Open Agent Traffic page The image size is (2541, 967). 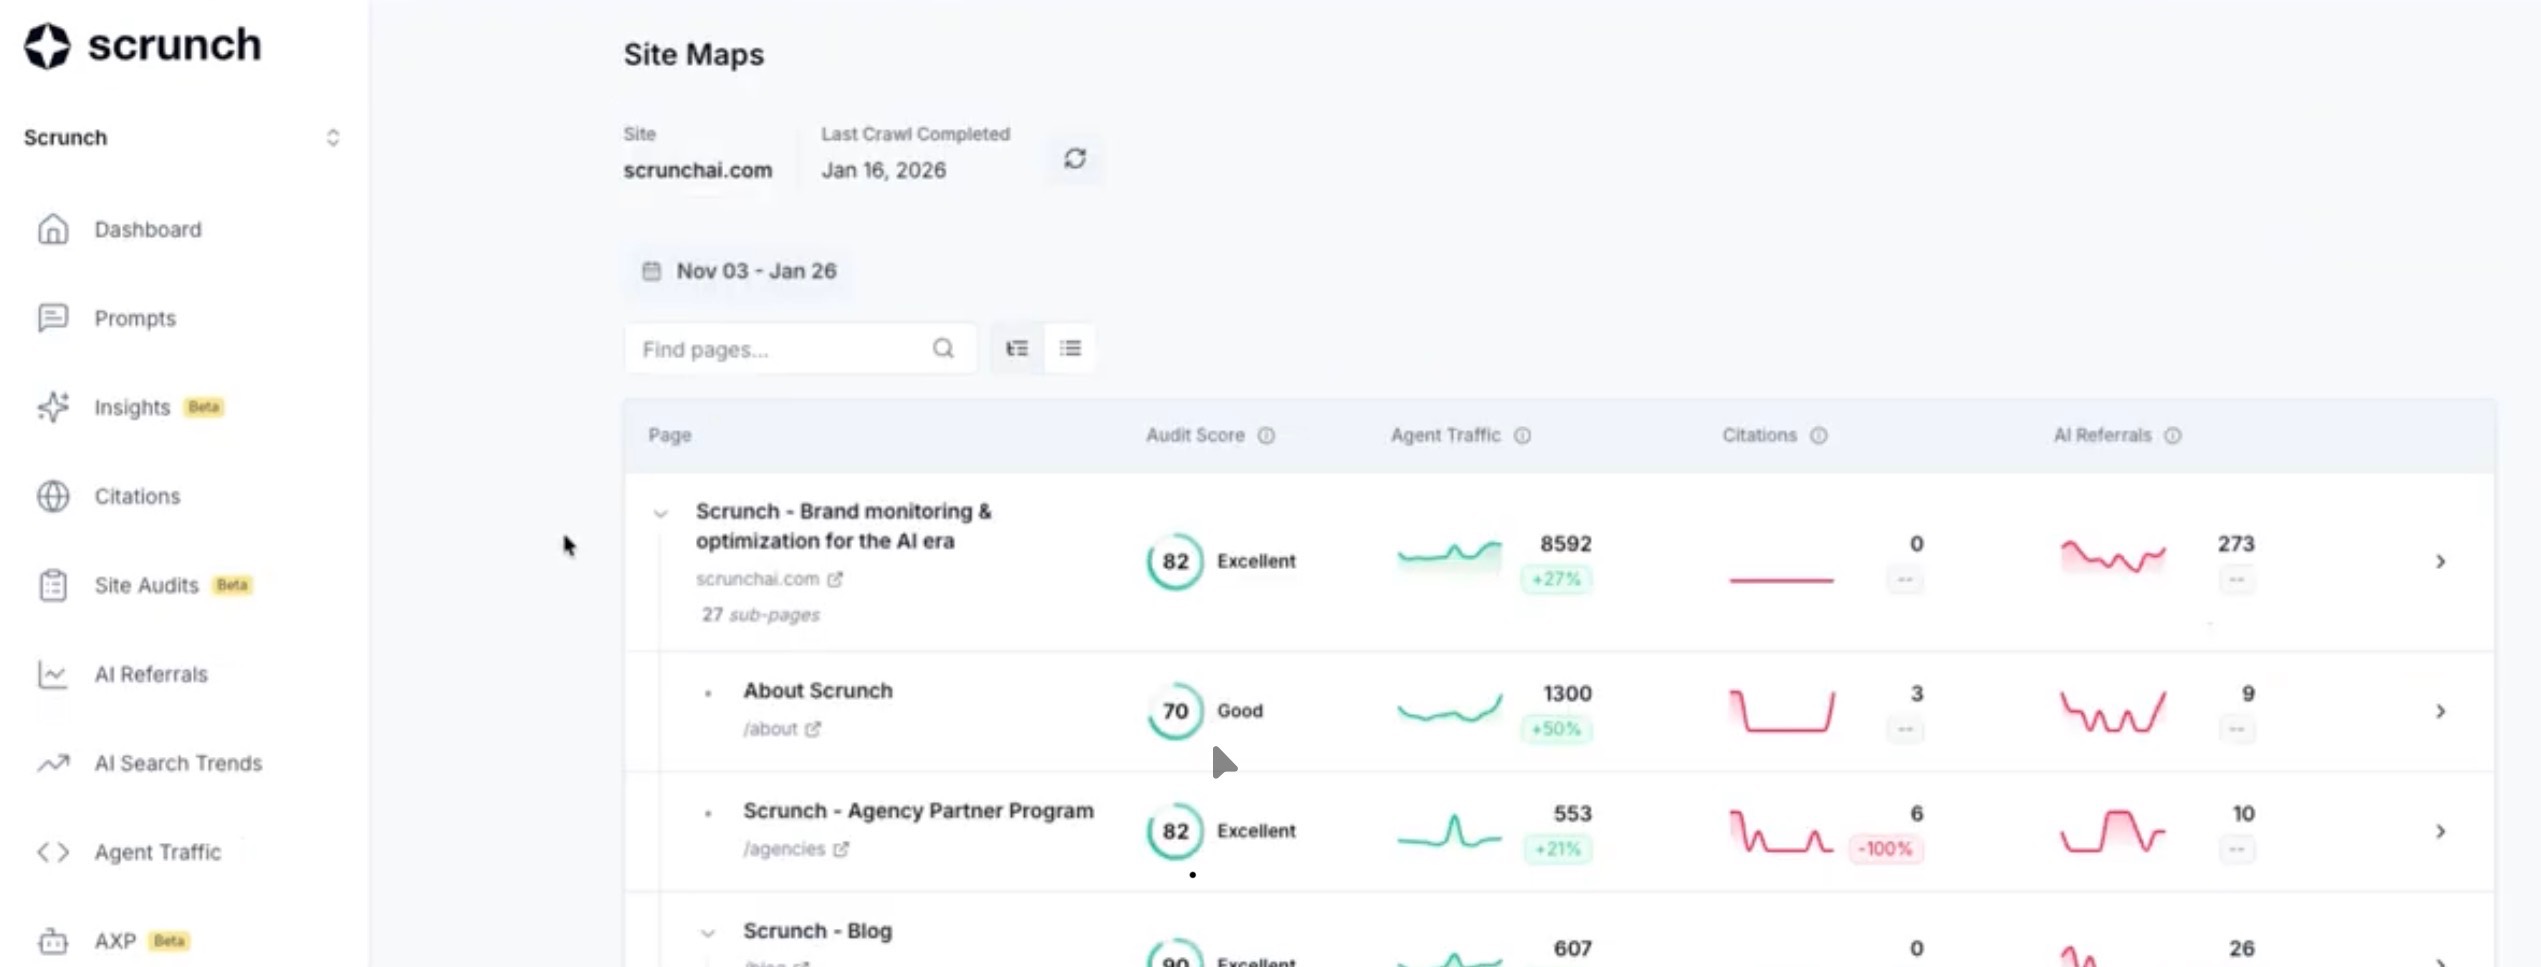(158, 853)
